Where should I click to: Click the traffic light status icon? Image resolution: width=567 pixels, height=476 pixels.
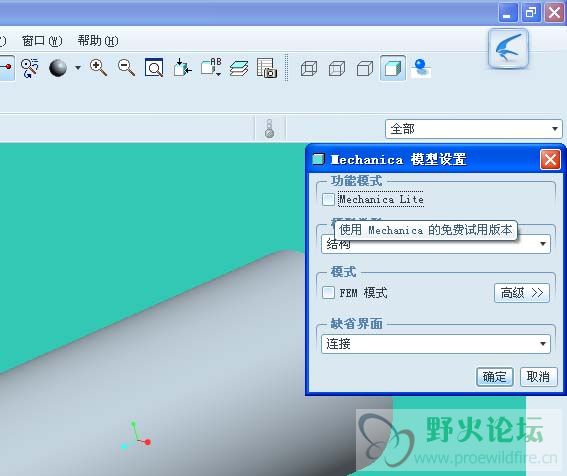269,128
